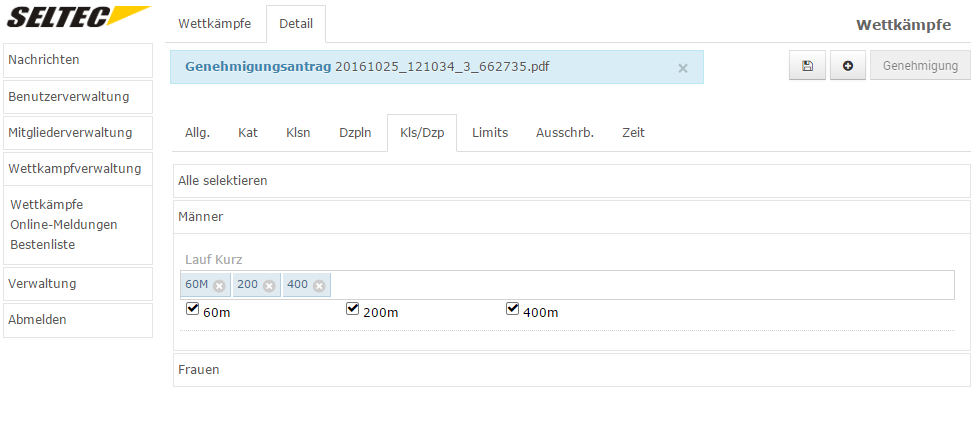Toggle the 400m checkbox
Image resolution: width=979 pixels, height=433 pixels.
click(x=513, y=309)
